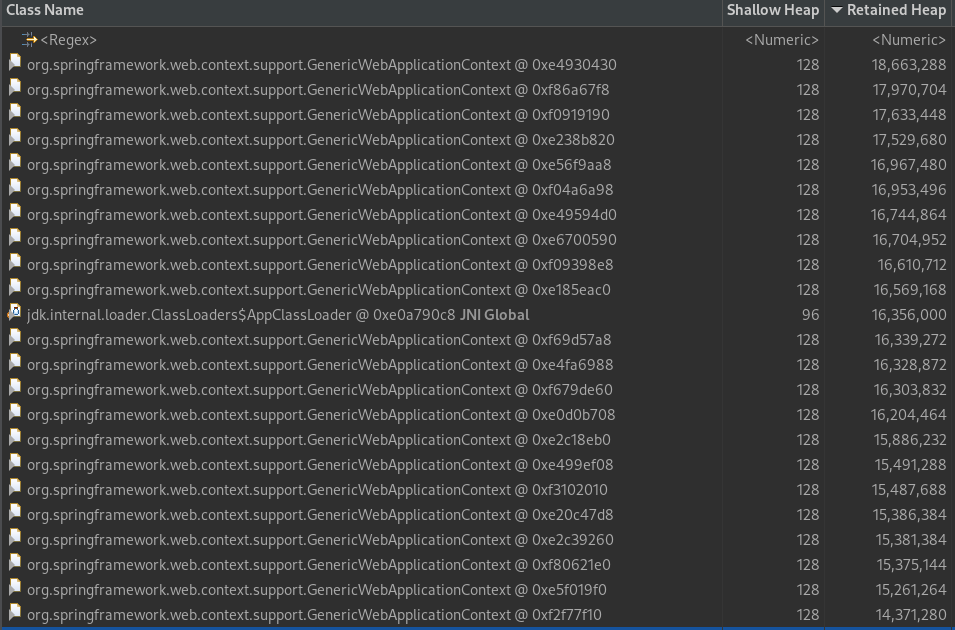This screenshot has width=955, height=630.
Task: Select the jdk.internal.loader.ClassLoaders$AppClassLoader @ 0xe0a790c8 row
Action: click(x=478, y=314)
